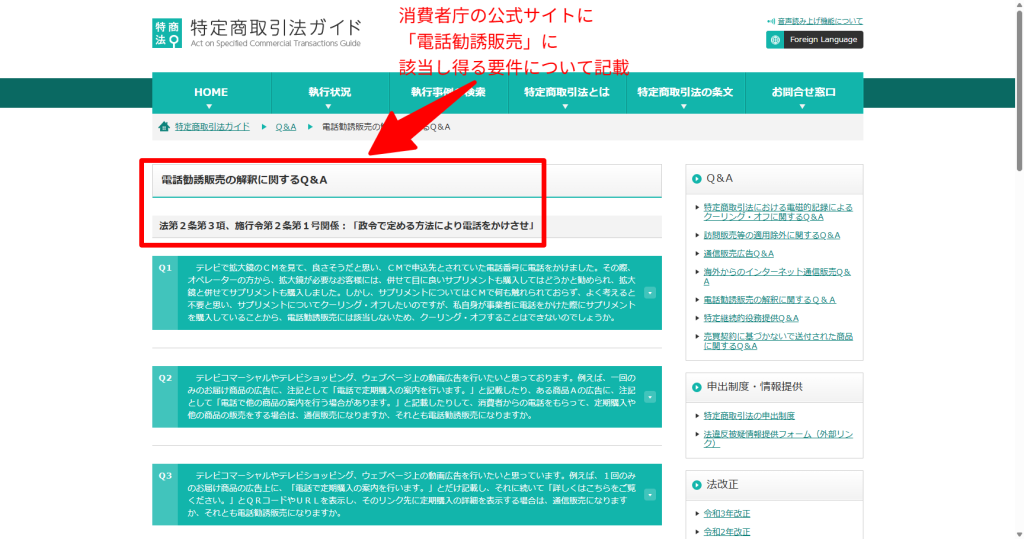
Task: Click the home icon in the breadcrumb
Action: 164,127
